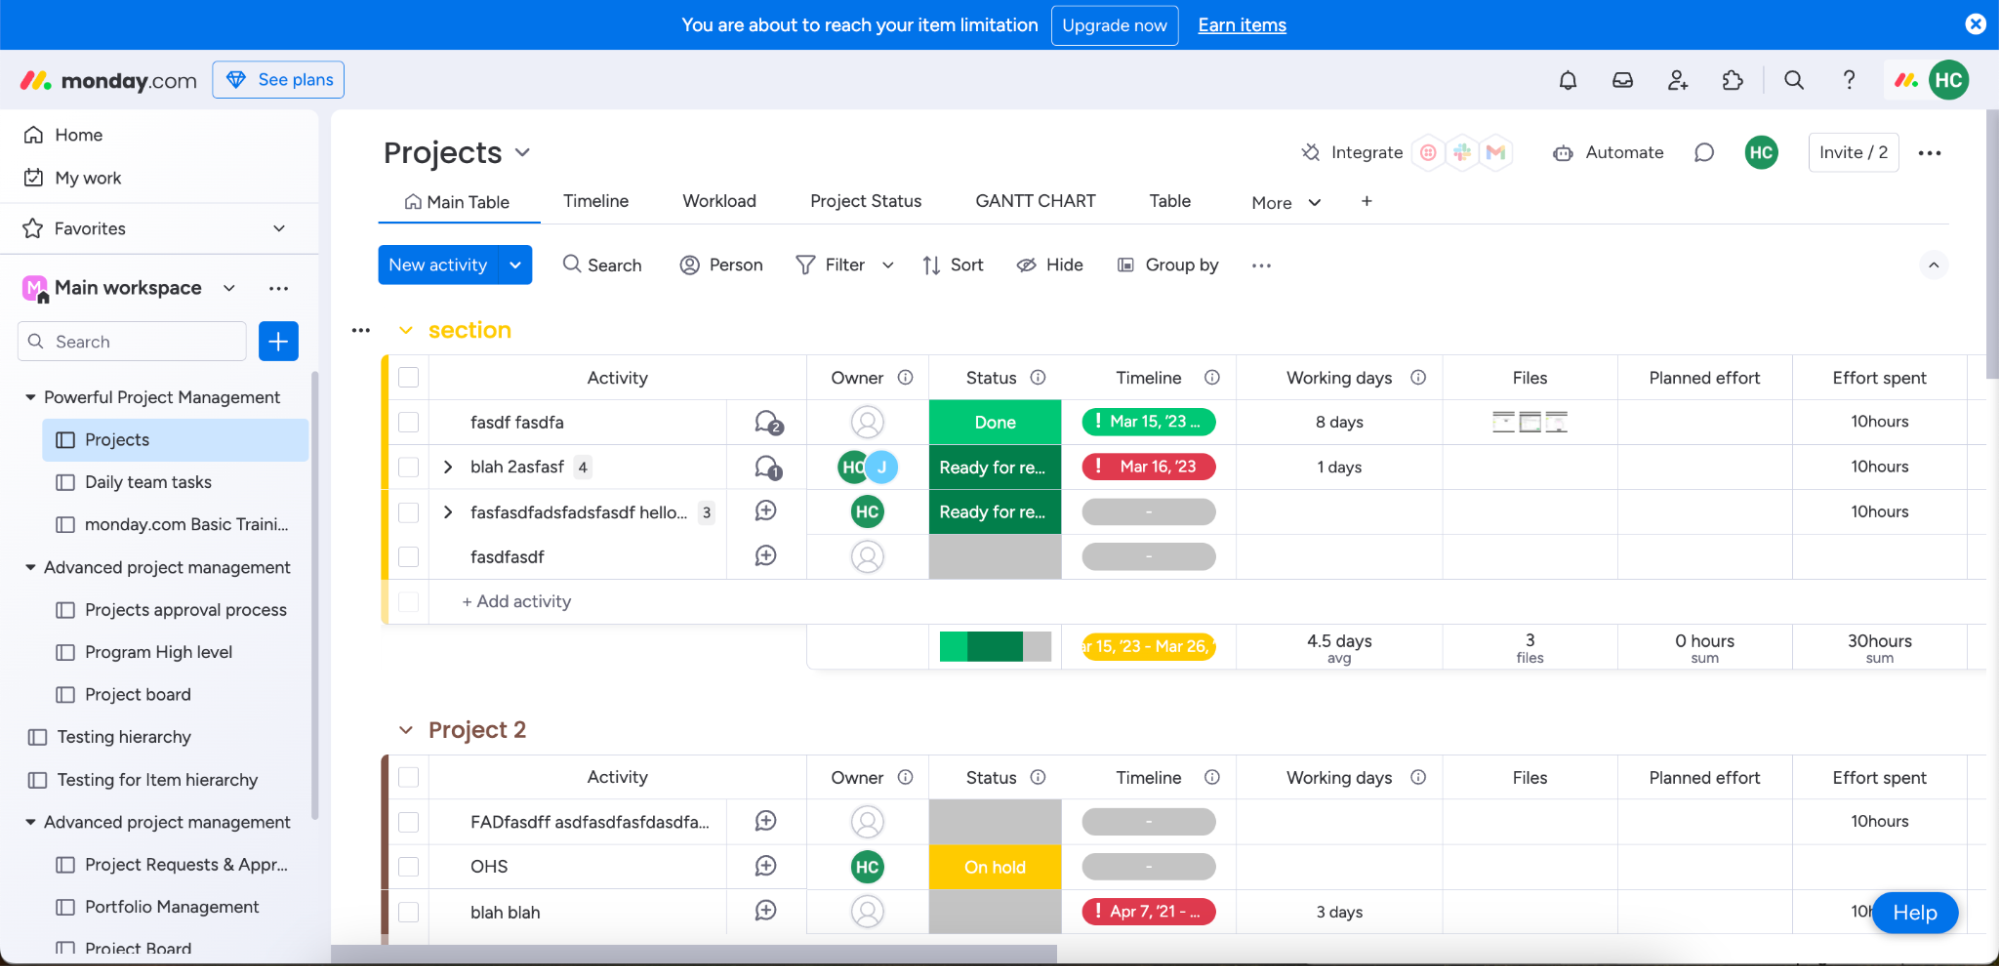The width and height of the screenshot is (1999, 967).
Task: Follow the Earn items link
Action: point(1242,25)
